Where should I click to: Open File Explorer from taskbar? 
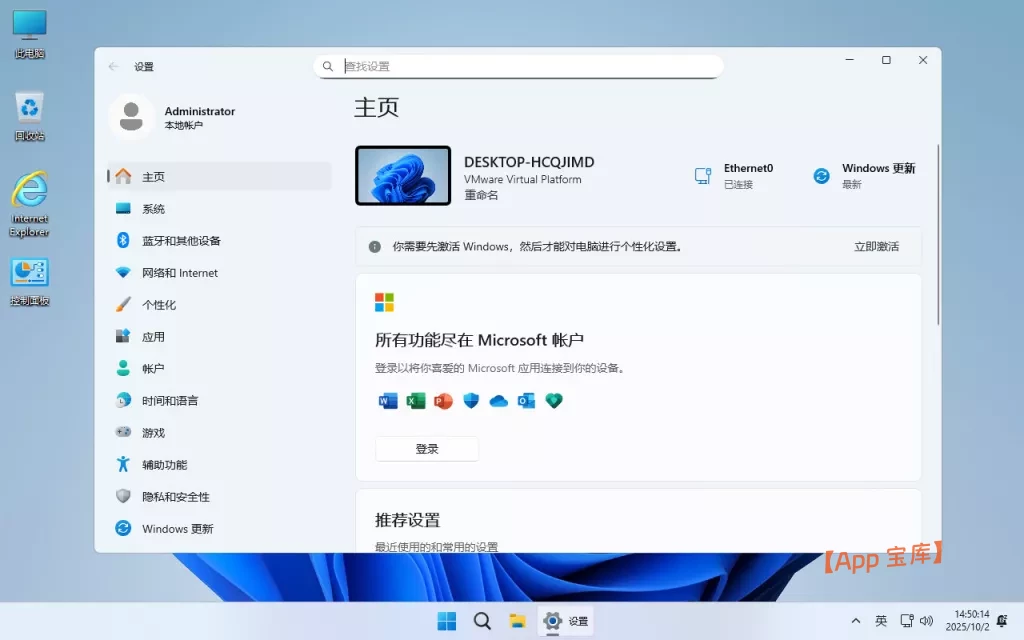(x=518, y=621)
